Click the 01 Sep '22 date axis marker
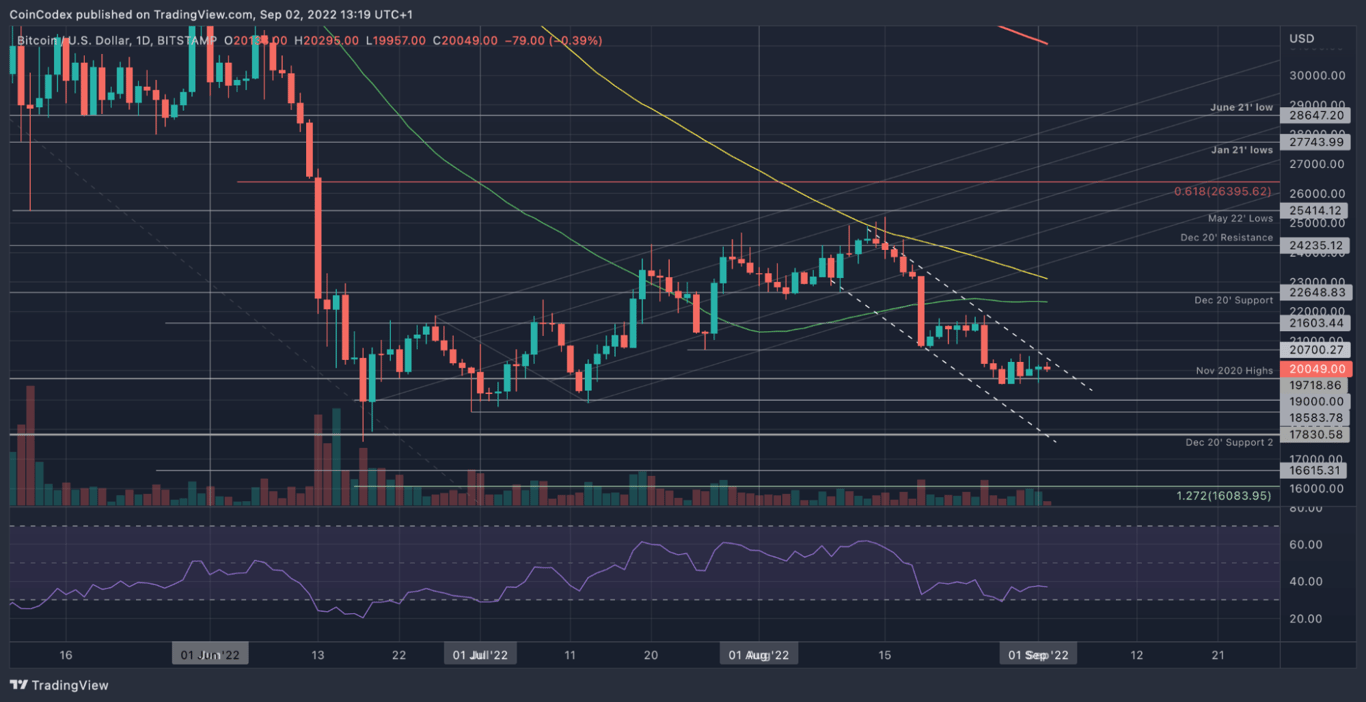This screenshot has height=702, width=1366. pos(1037,654)
